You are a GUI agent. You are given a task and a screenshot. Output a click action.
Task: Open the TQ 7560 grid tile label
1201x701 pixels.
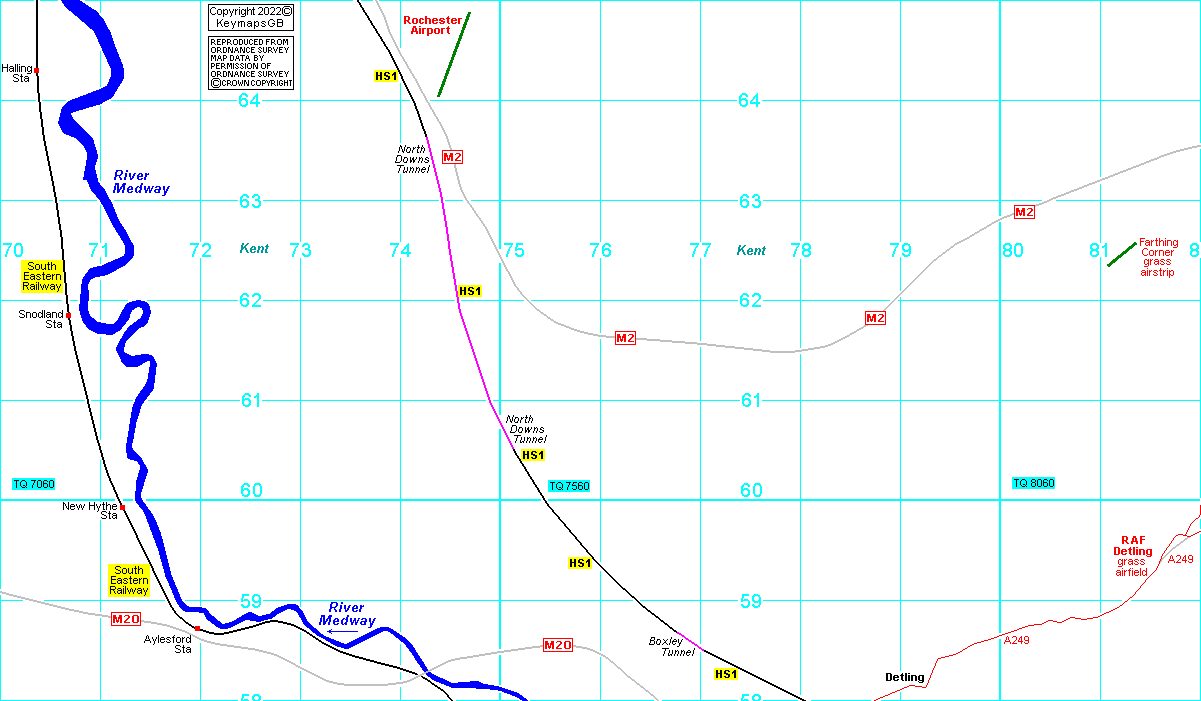(569, 486)
